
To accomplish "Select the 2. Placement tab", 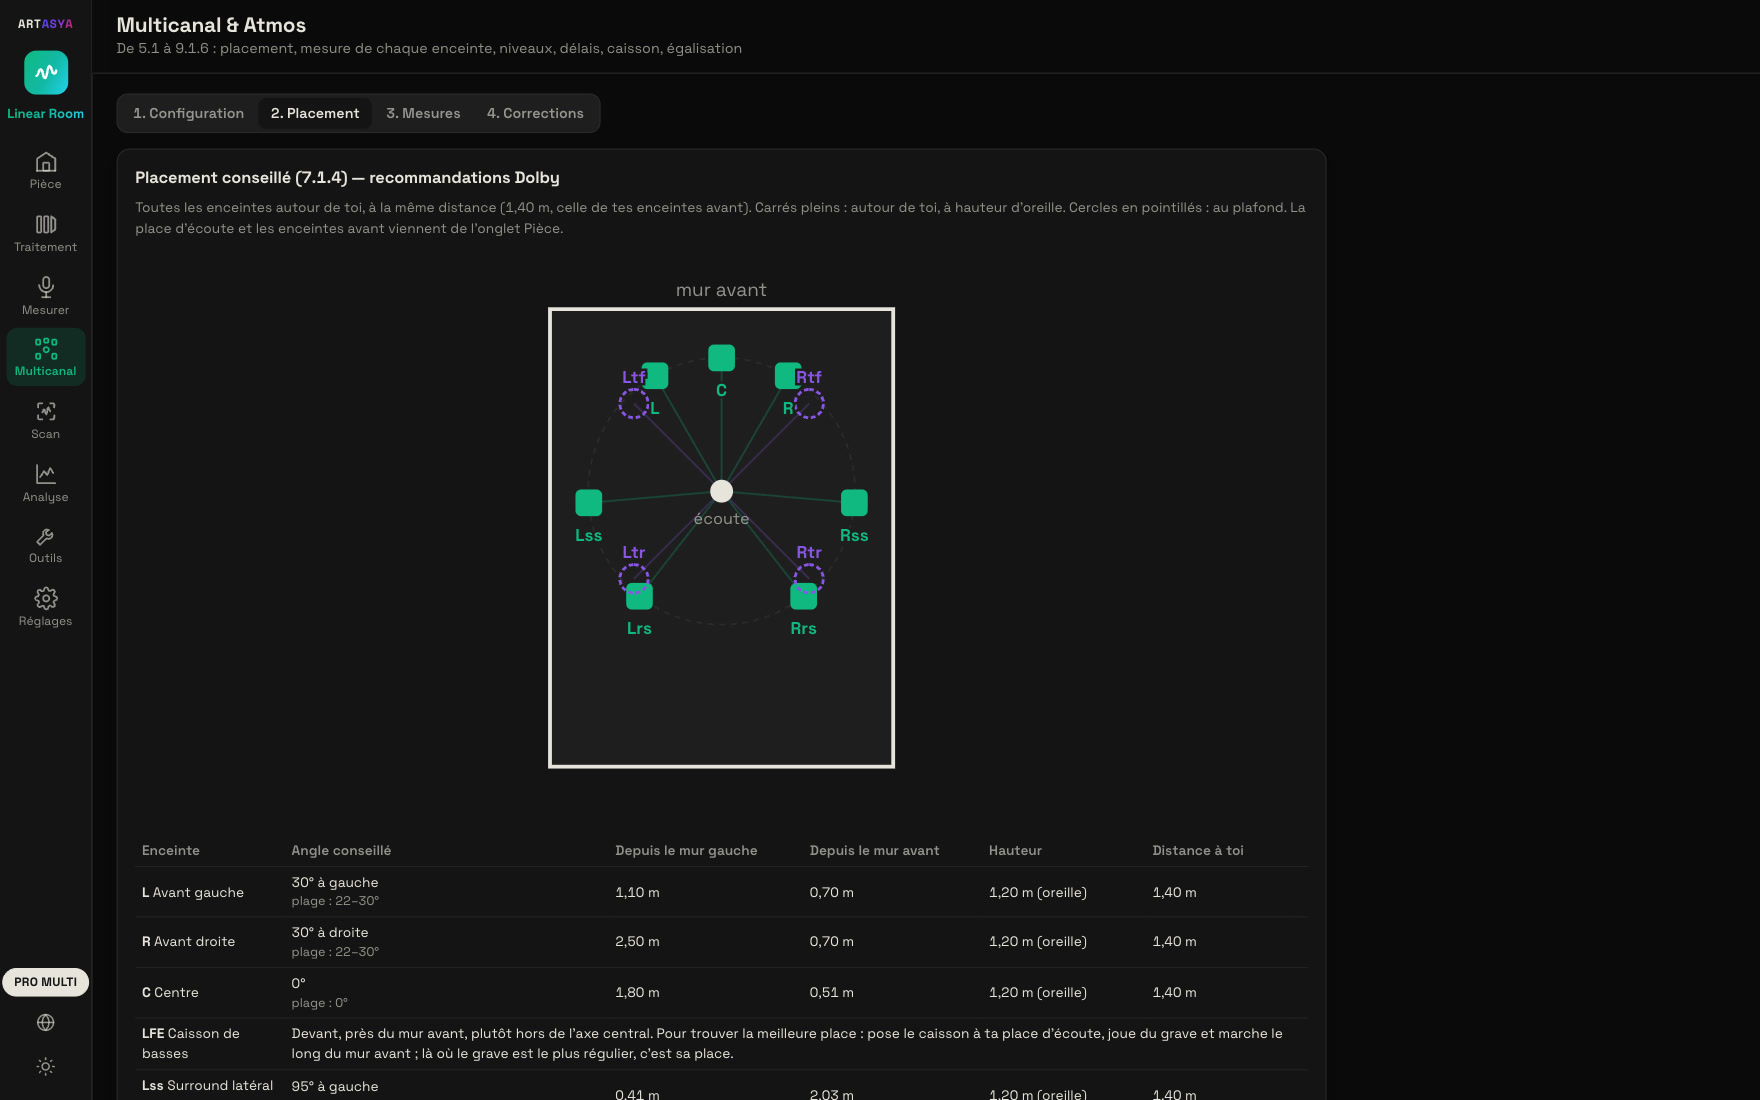I will pos(315,113).
